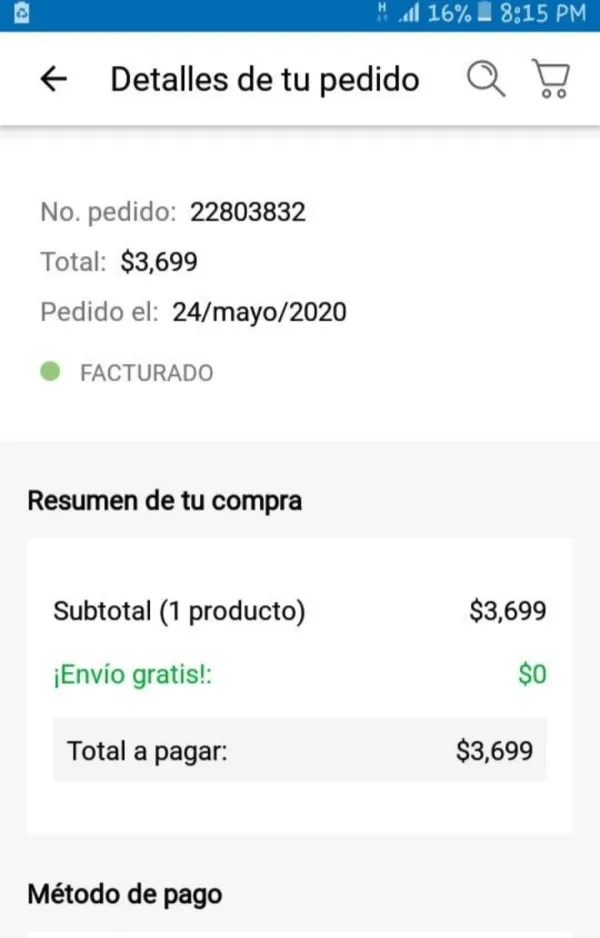The height and width of the screenshot is (938, 600).
Task: Tap the "Resumen de tu compra" heading
Action: [x=164, y=500]
